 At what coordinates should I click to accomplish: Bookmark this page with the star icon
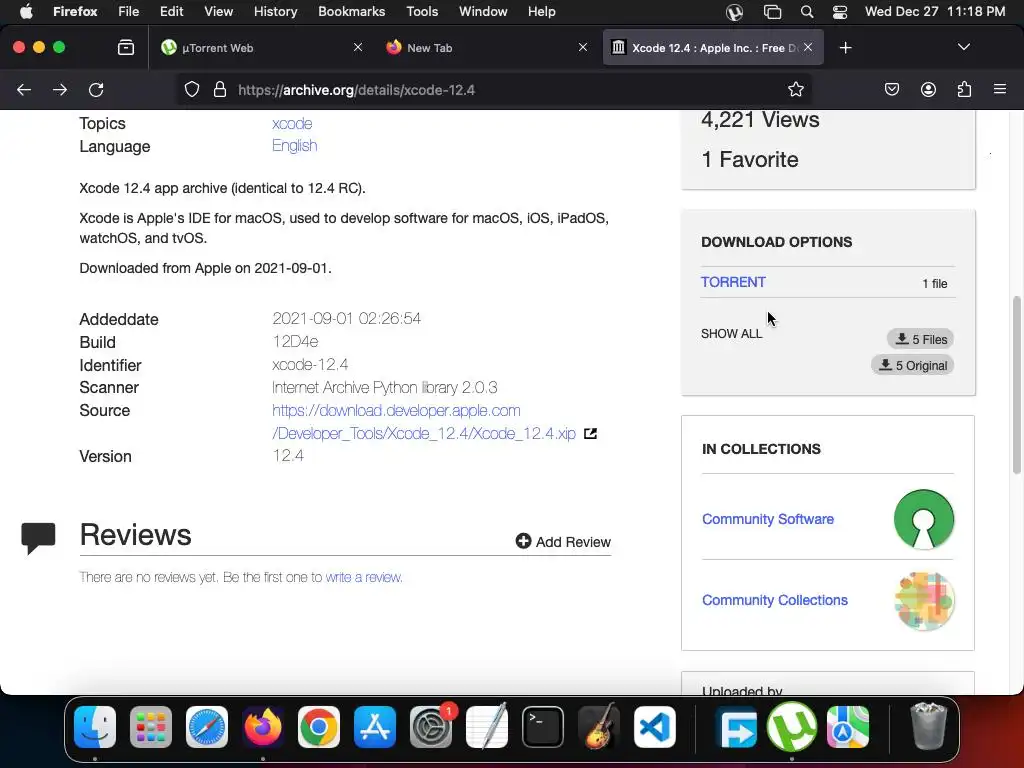coord(795,89)
